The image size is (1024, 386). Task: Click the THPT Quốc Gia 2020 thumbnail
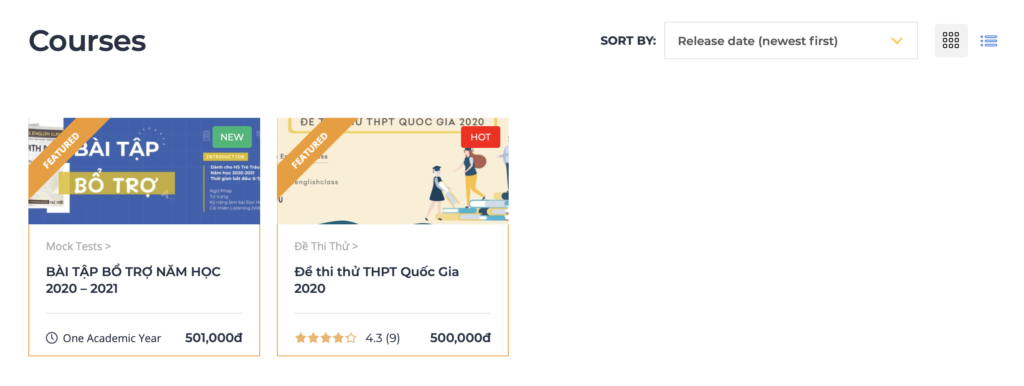coord(392,171)
